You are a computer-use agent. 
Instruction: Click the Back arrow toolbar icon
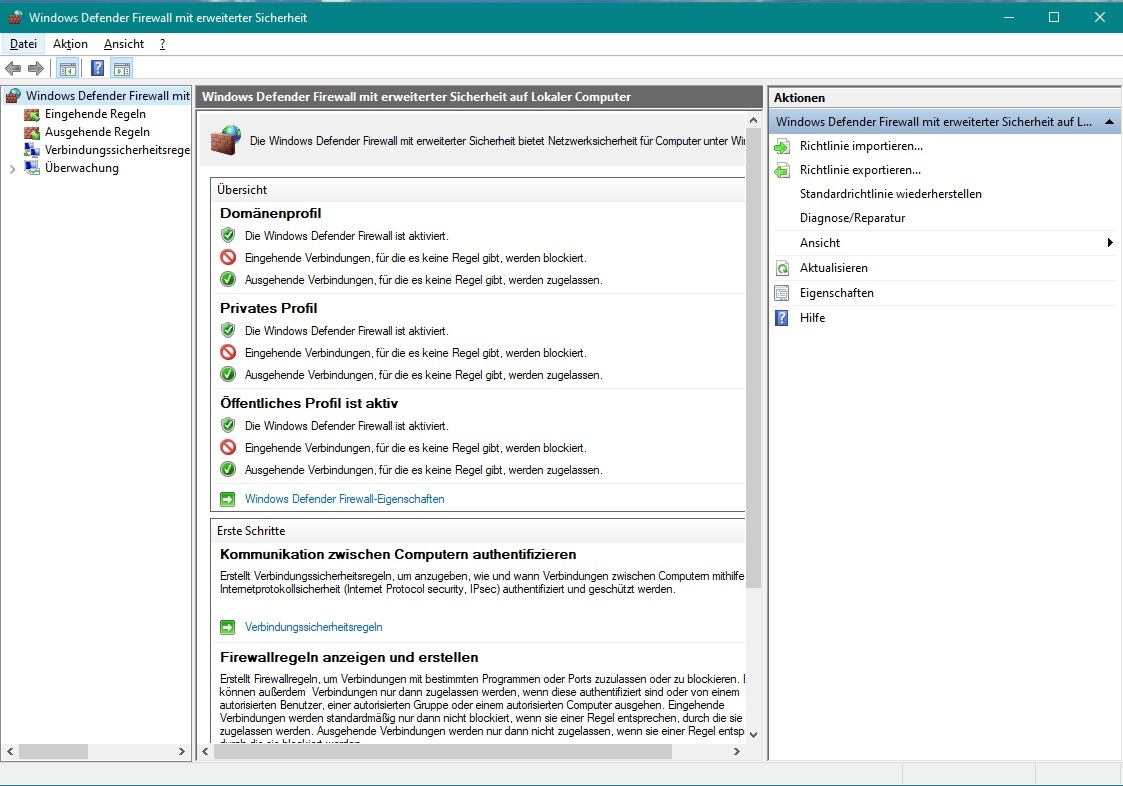(x=13, y=68)
